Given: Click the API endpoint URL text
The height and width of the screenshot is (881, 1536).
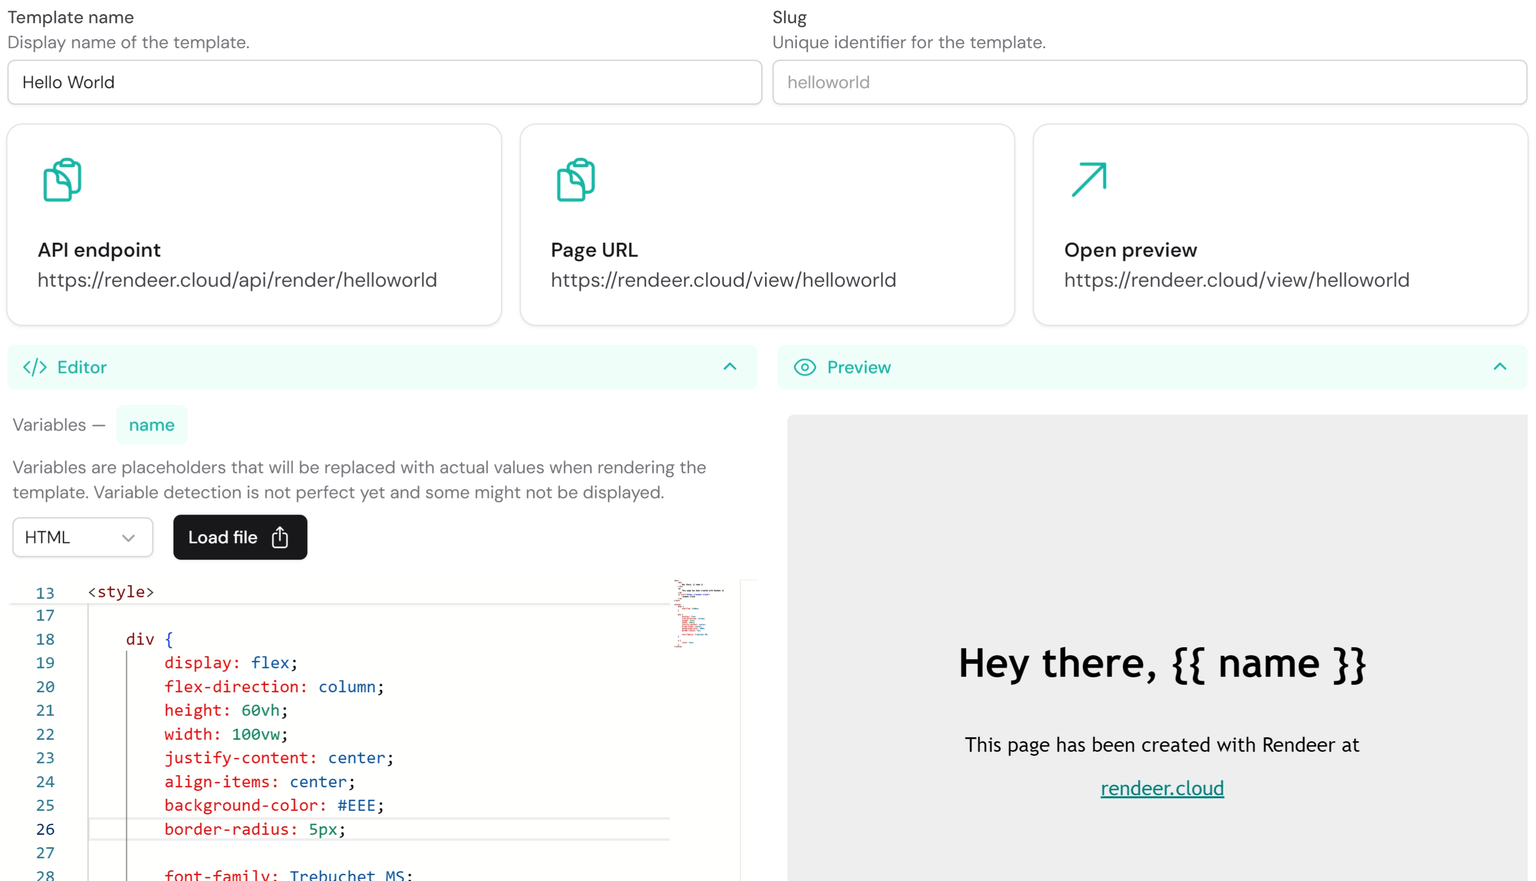Looking at the screenshot, I should click(237, 280).
